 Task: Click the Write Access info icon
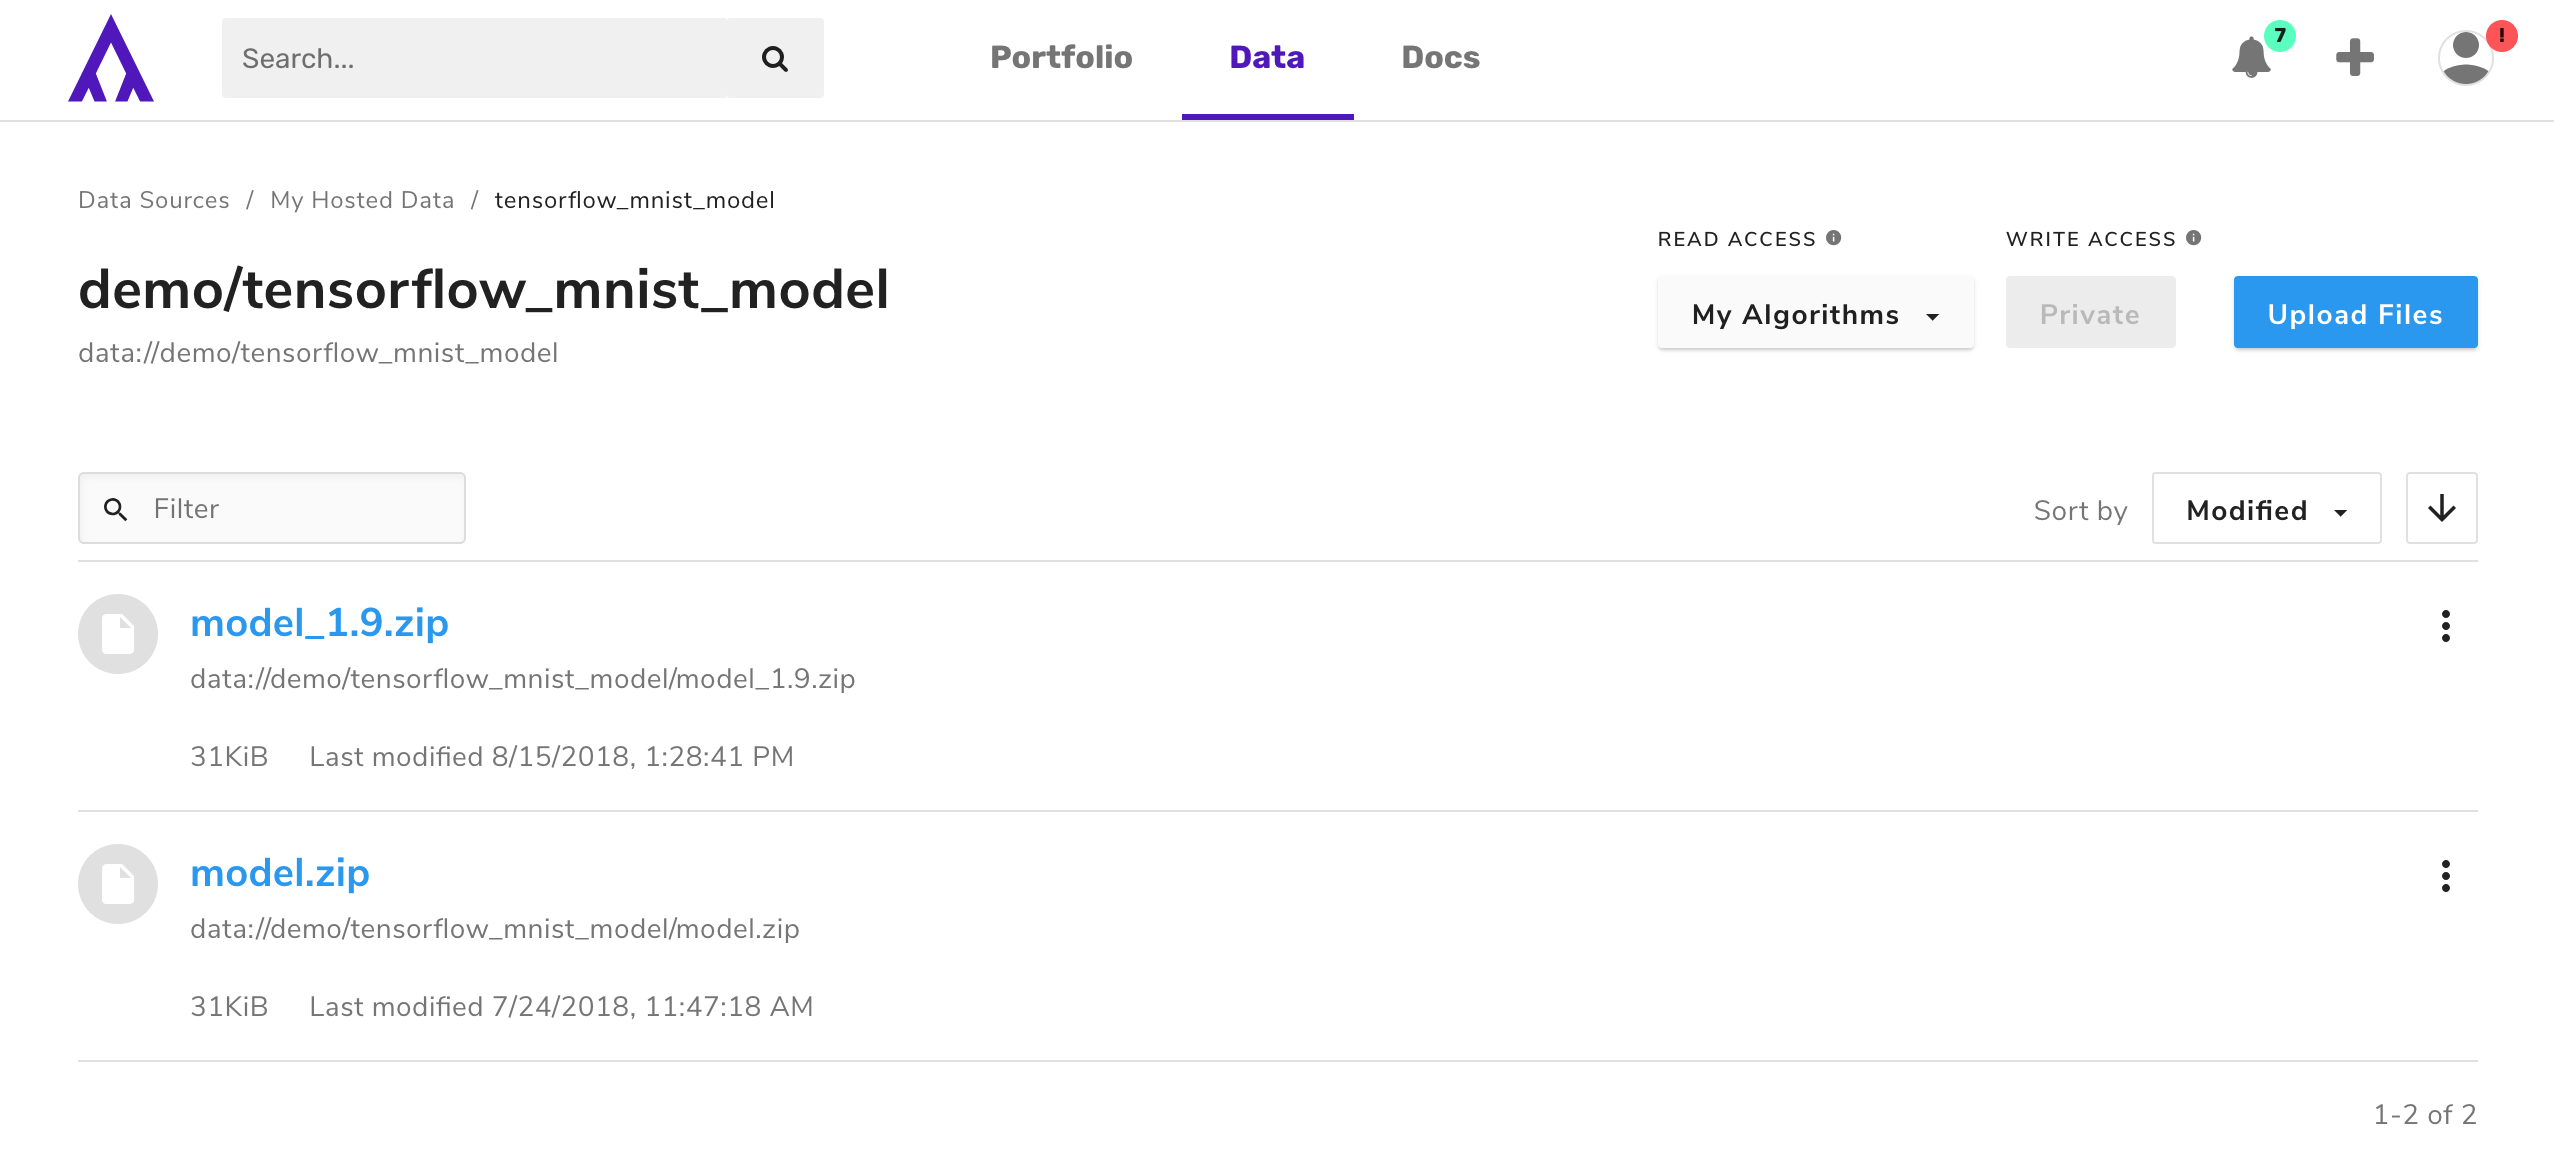click(2193, 238)
